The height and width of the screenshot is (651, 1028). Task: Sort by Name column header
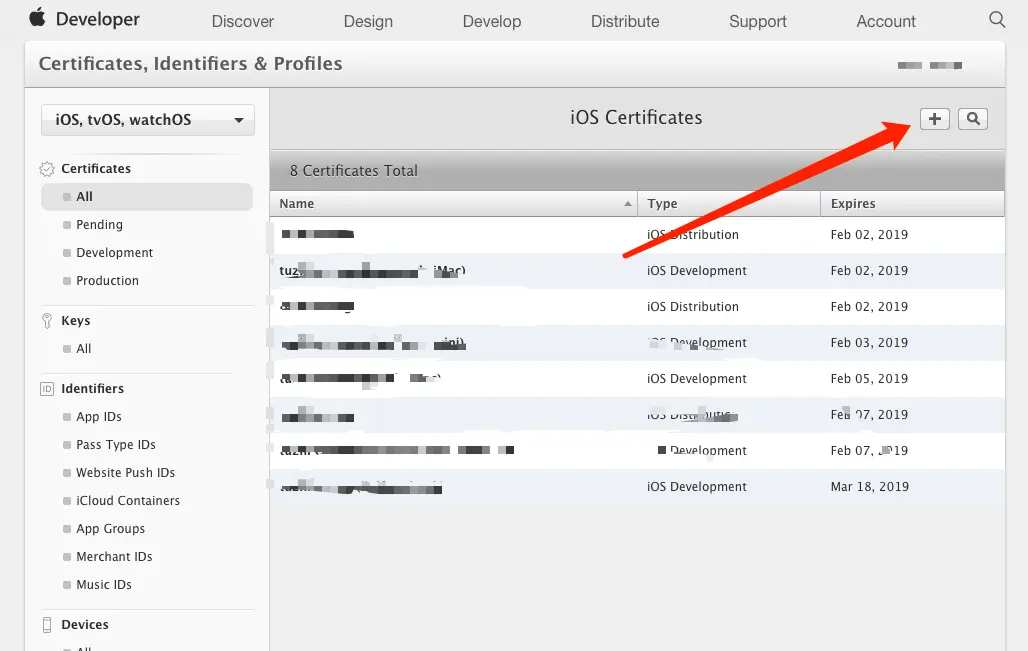point(453,204)
